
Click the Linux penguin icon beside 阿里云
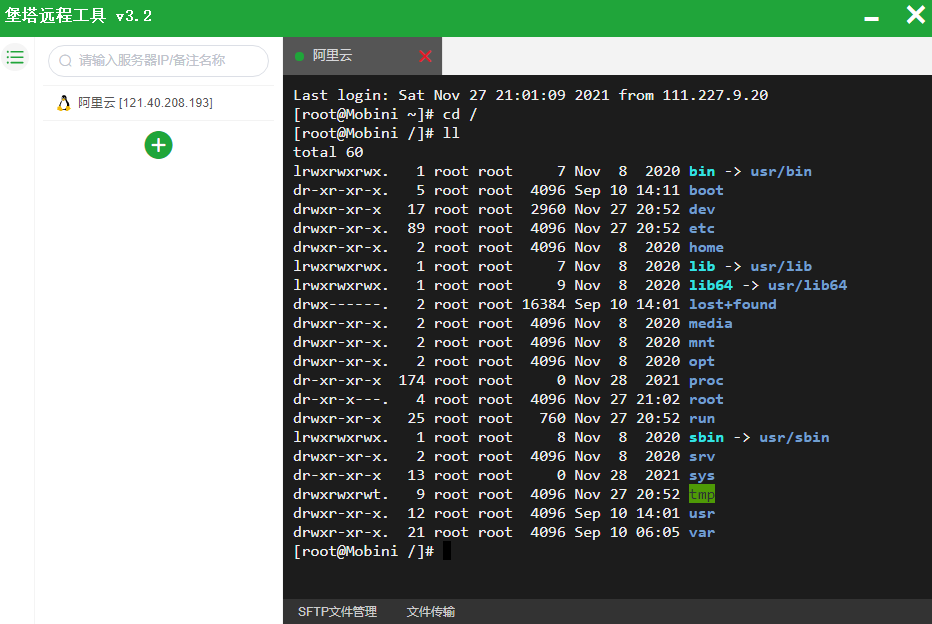click(64, 103)
